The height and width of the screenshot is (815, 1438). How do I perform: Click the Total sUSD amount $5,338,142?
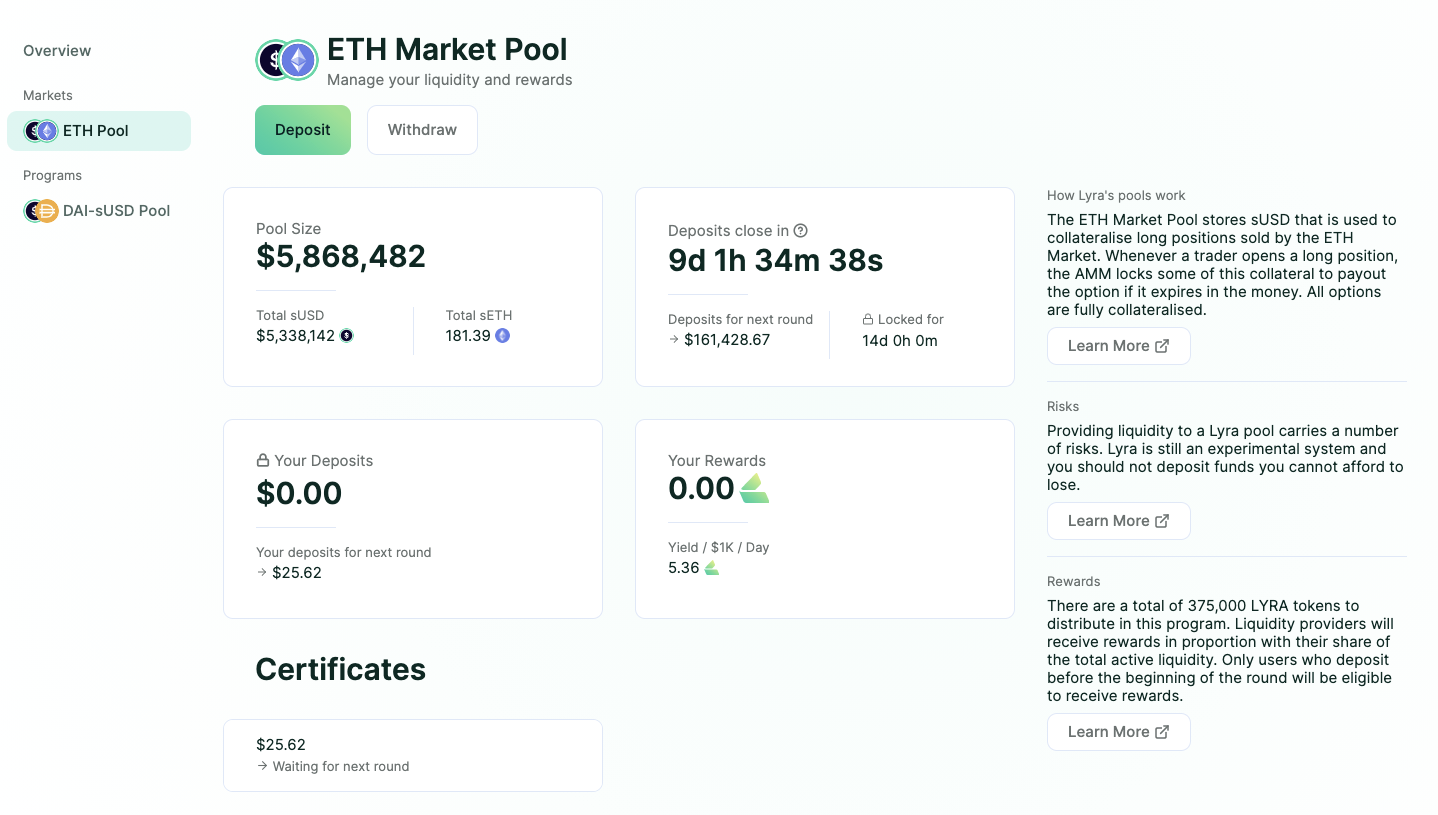(x=296, y=336)
